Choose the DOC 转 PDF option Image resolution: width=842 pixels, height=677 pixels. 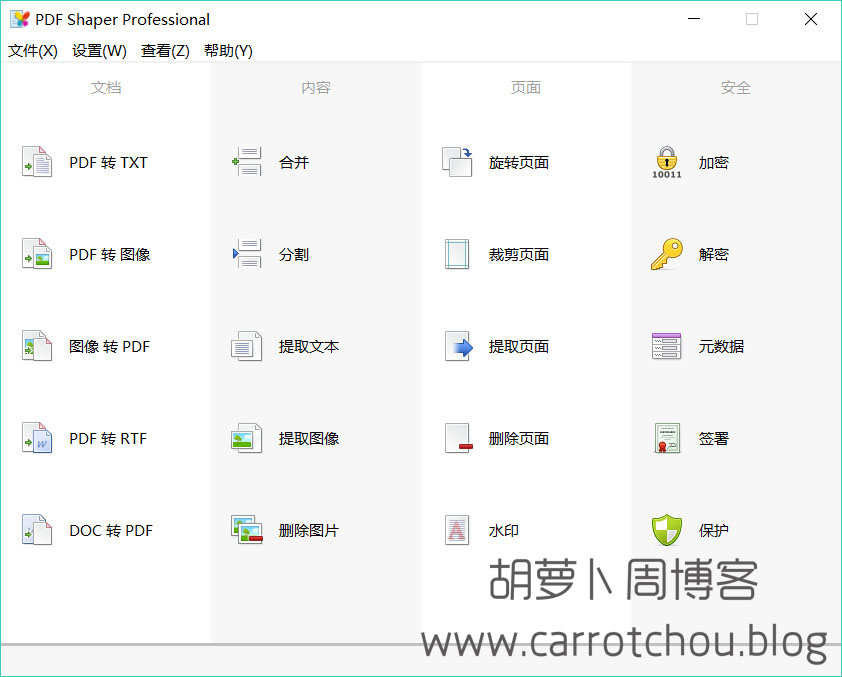tap(111, 531)
